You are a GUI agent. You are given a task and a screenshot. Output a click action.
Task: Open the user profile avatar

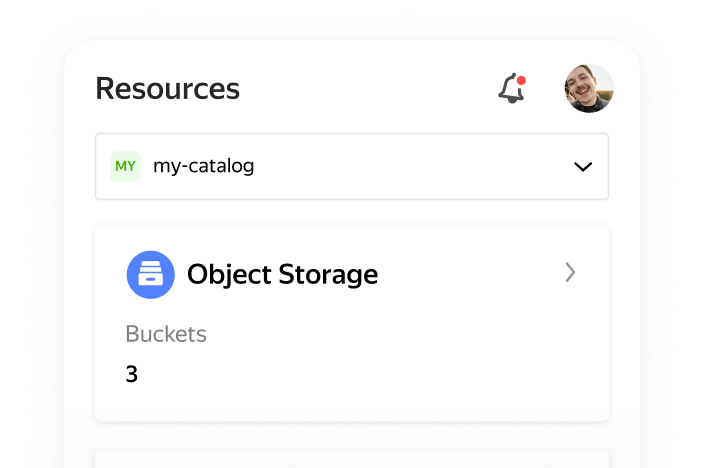[x=589, y=88]
